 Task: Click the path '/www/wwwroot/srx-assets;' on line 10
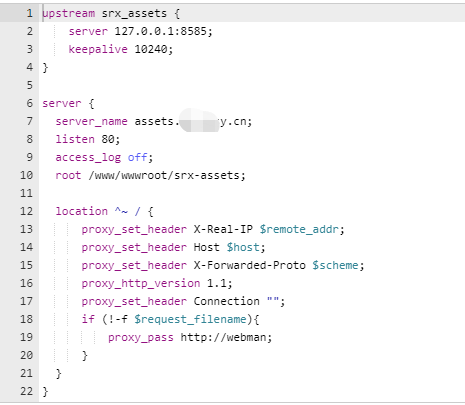pyautogui.click(x=167, y=175)
